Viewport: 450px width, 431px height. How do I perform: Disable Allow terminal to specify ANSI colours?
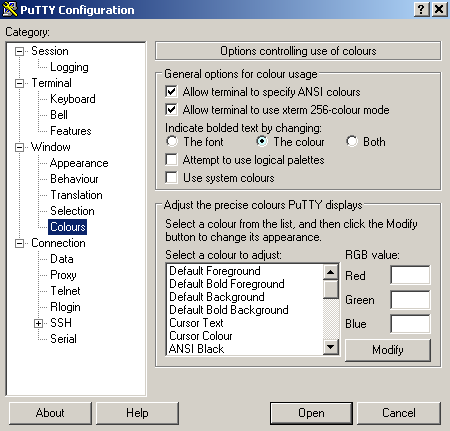171,91
